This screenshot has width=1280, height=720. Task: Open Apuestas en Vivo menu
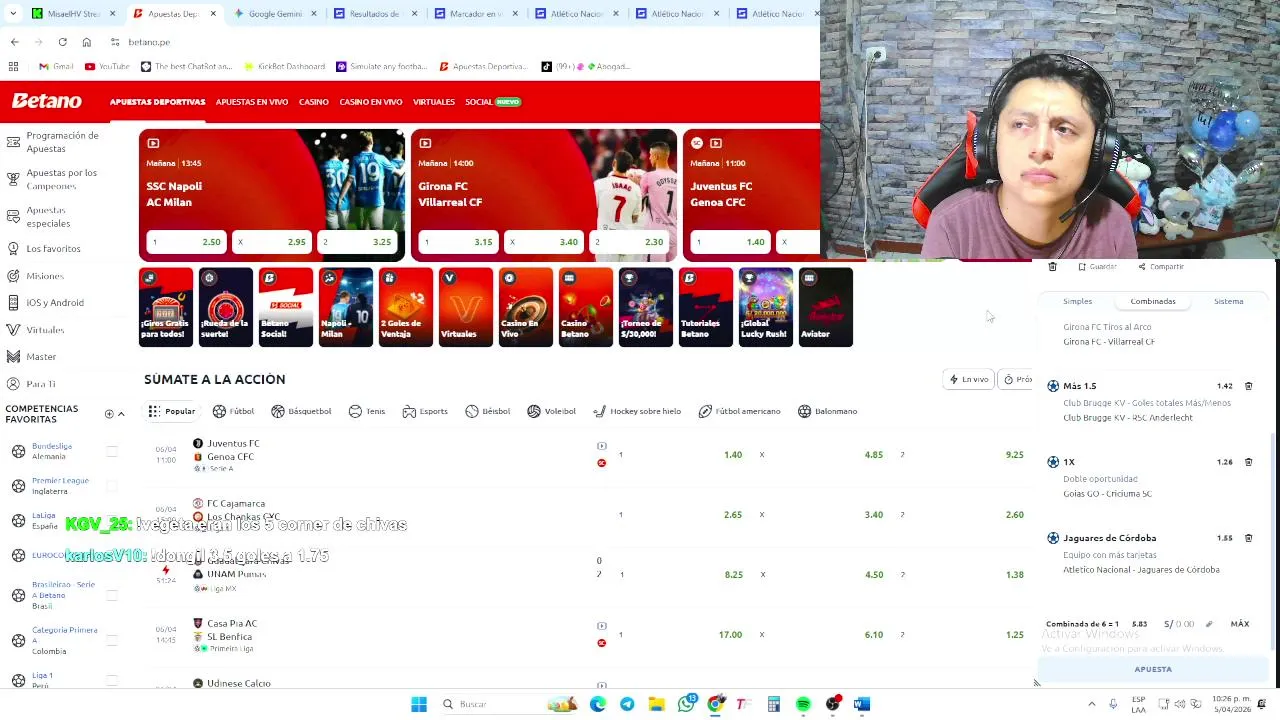tap(252, 102)
